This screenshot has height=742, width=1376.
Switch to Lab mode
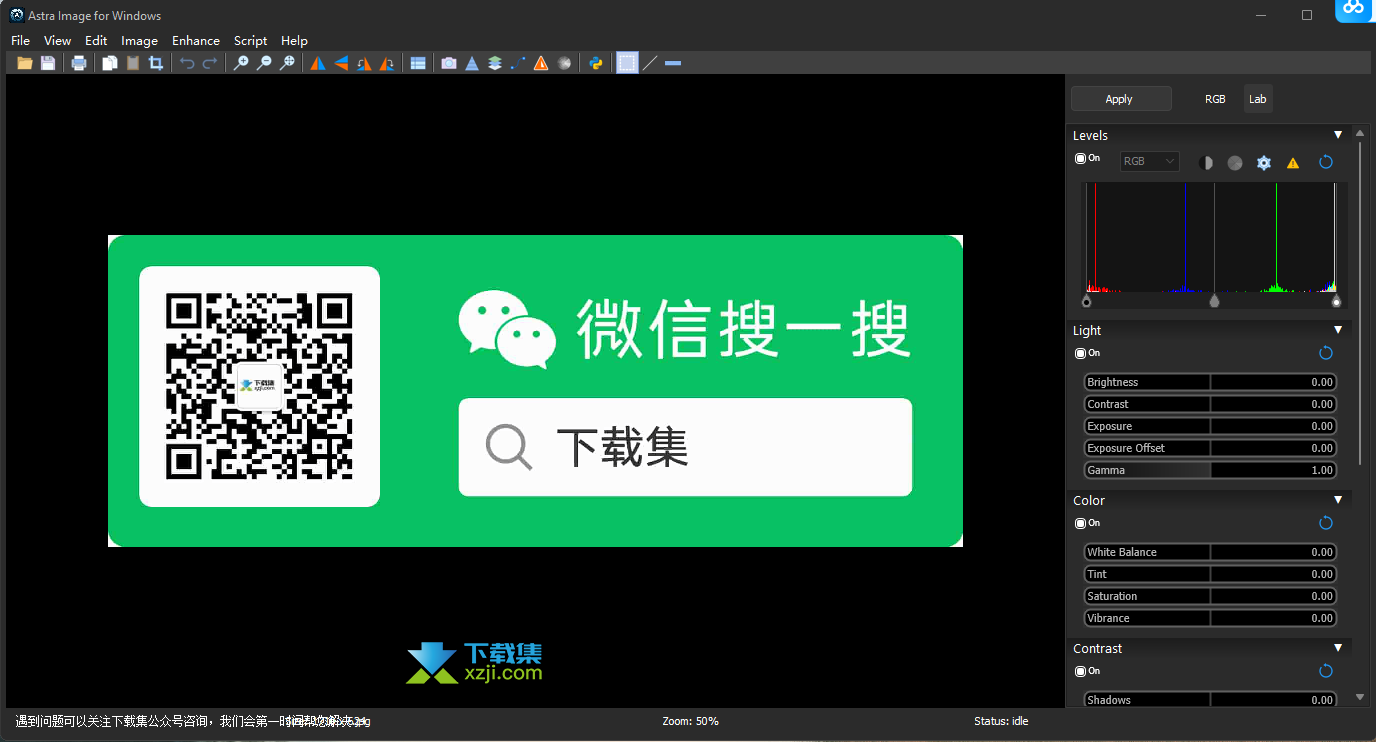pyautogui.click(x=1258, y=99)
